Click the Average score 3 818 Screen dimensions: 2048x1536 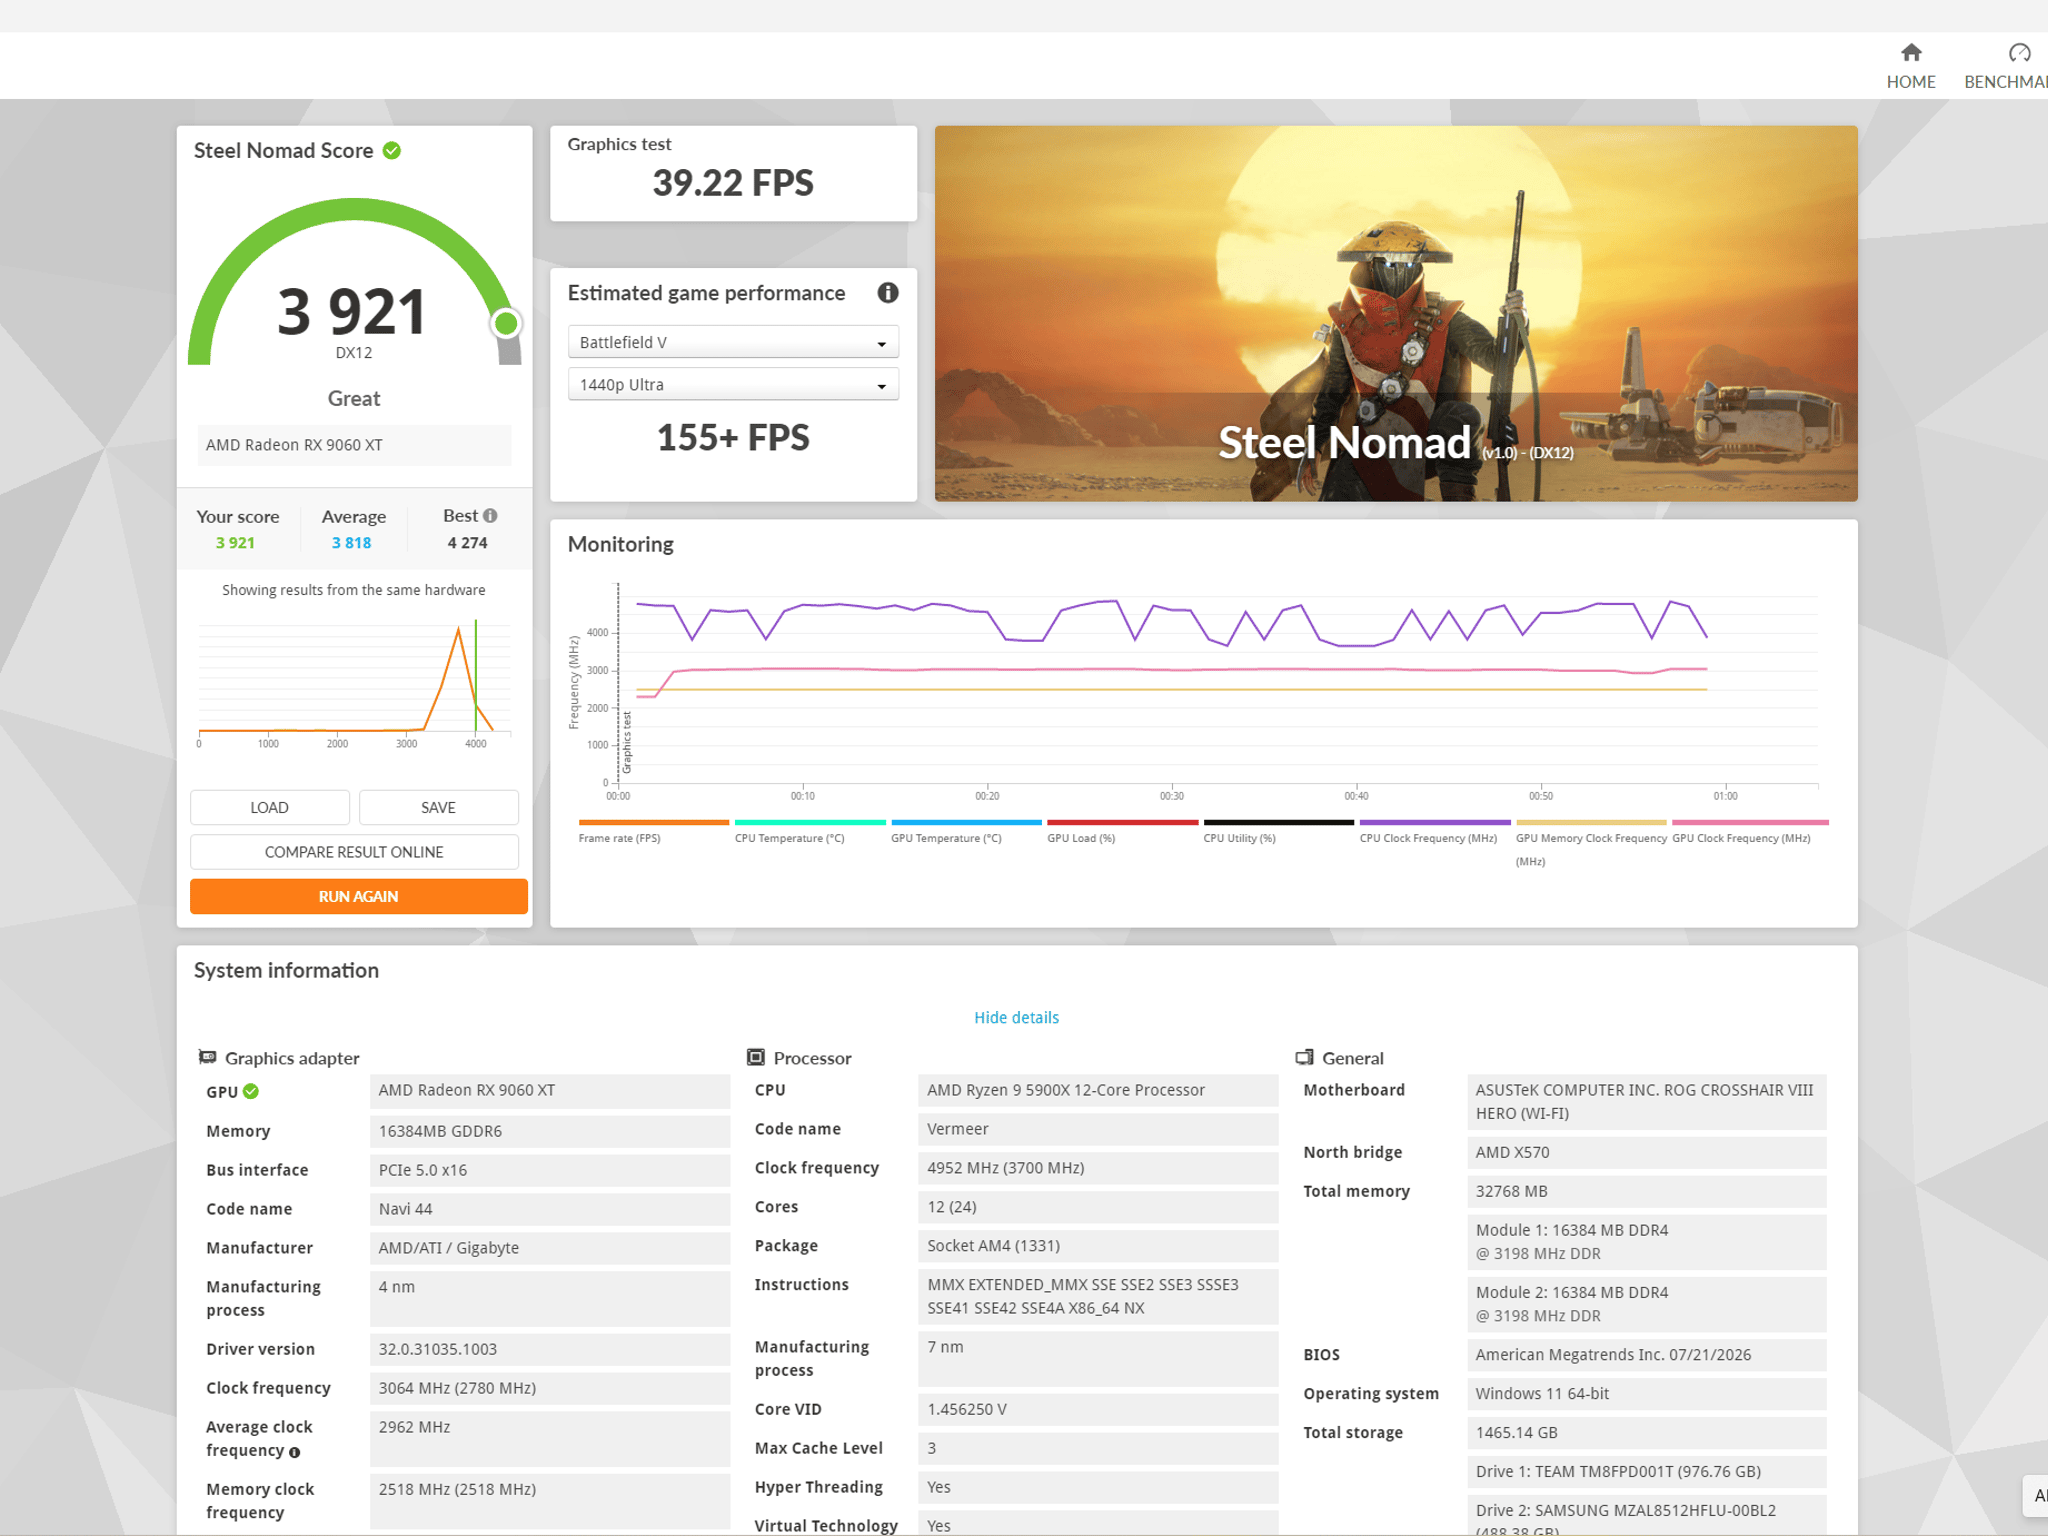(x=351, y=543)
